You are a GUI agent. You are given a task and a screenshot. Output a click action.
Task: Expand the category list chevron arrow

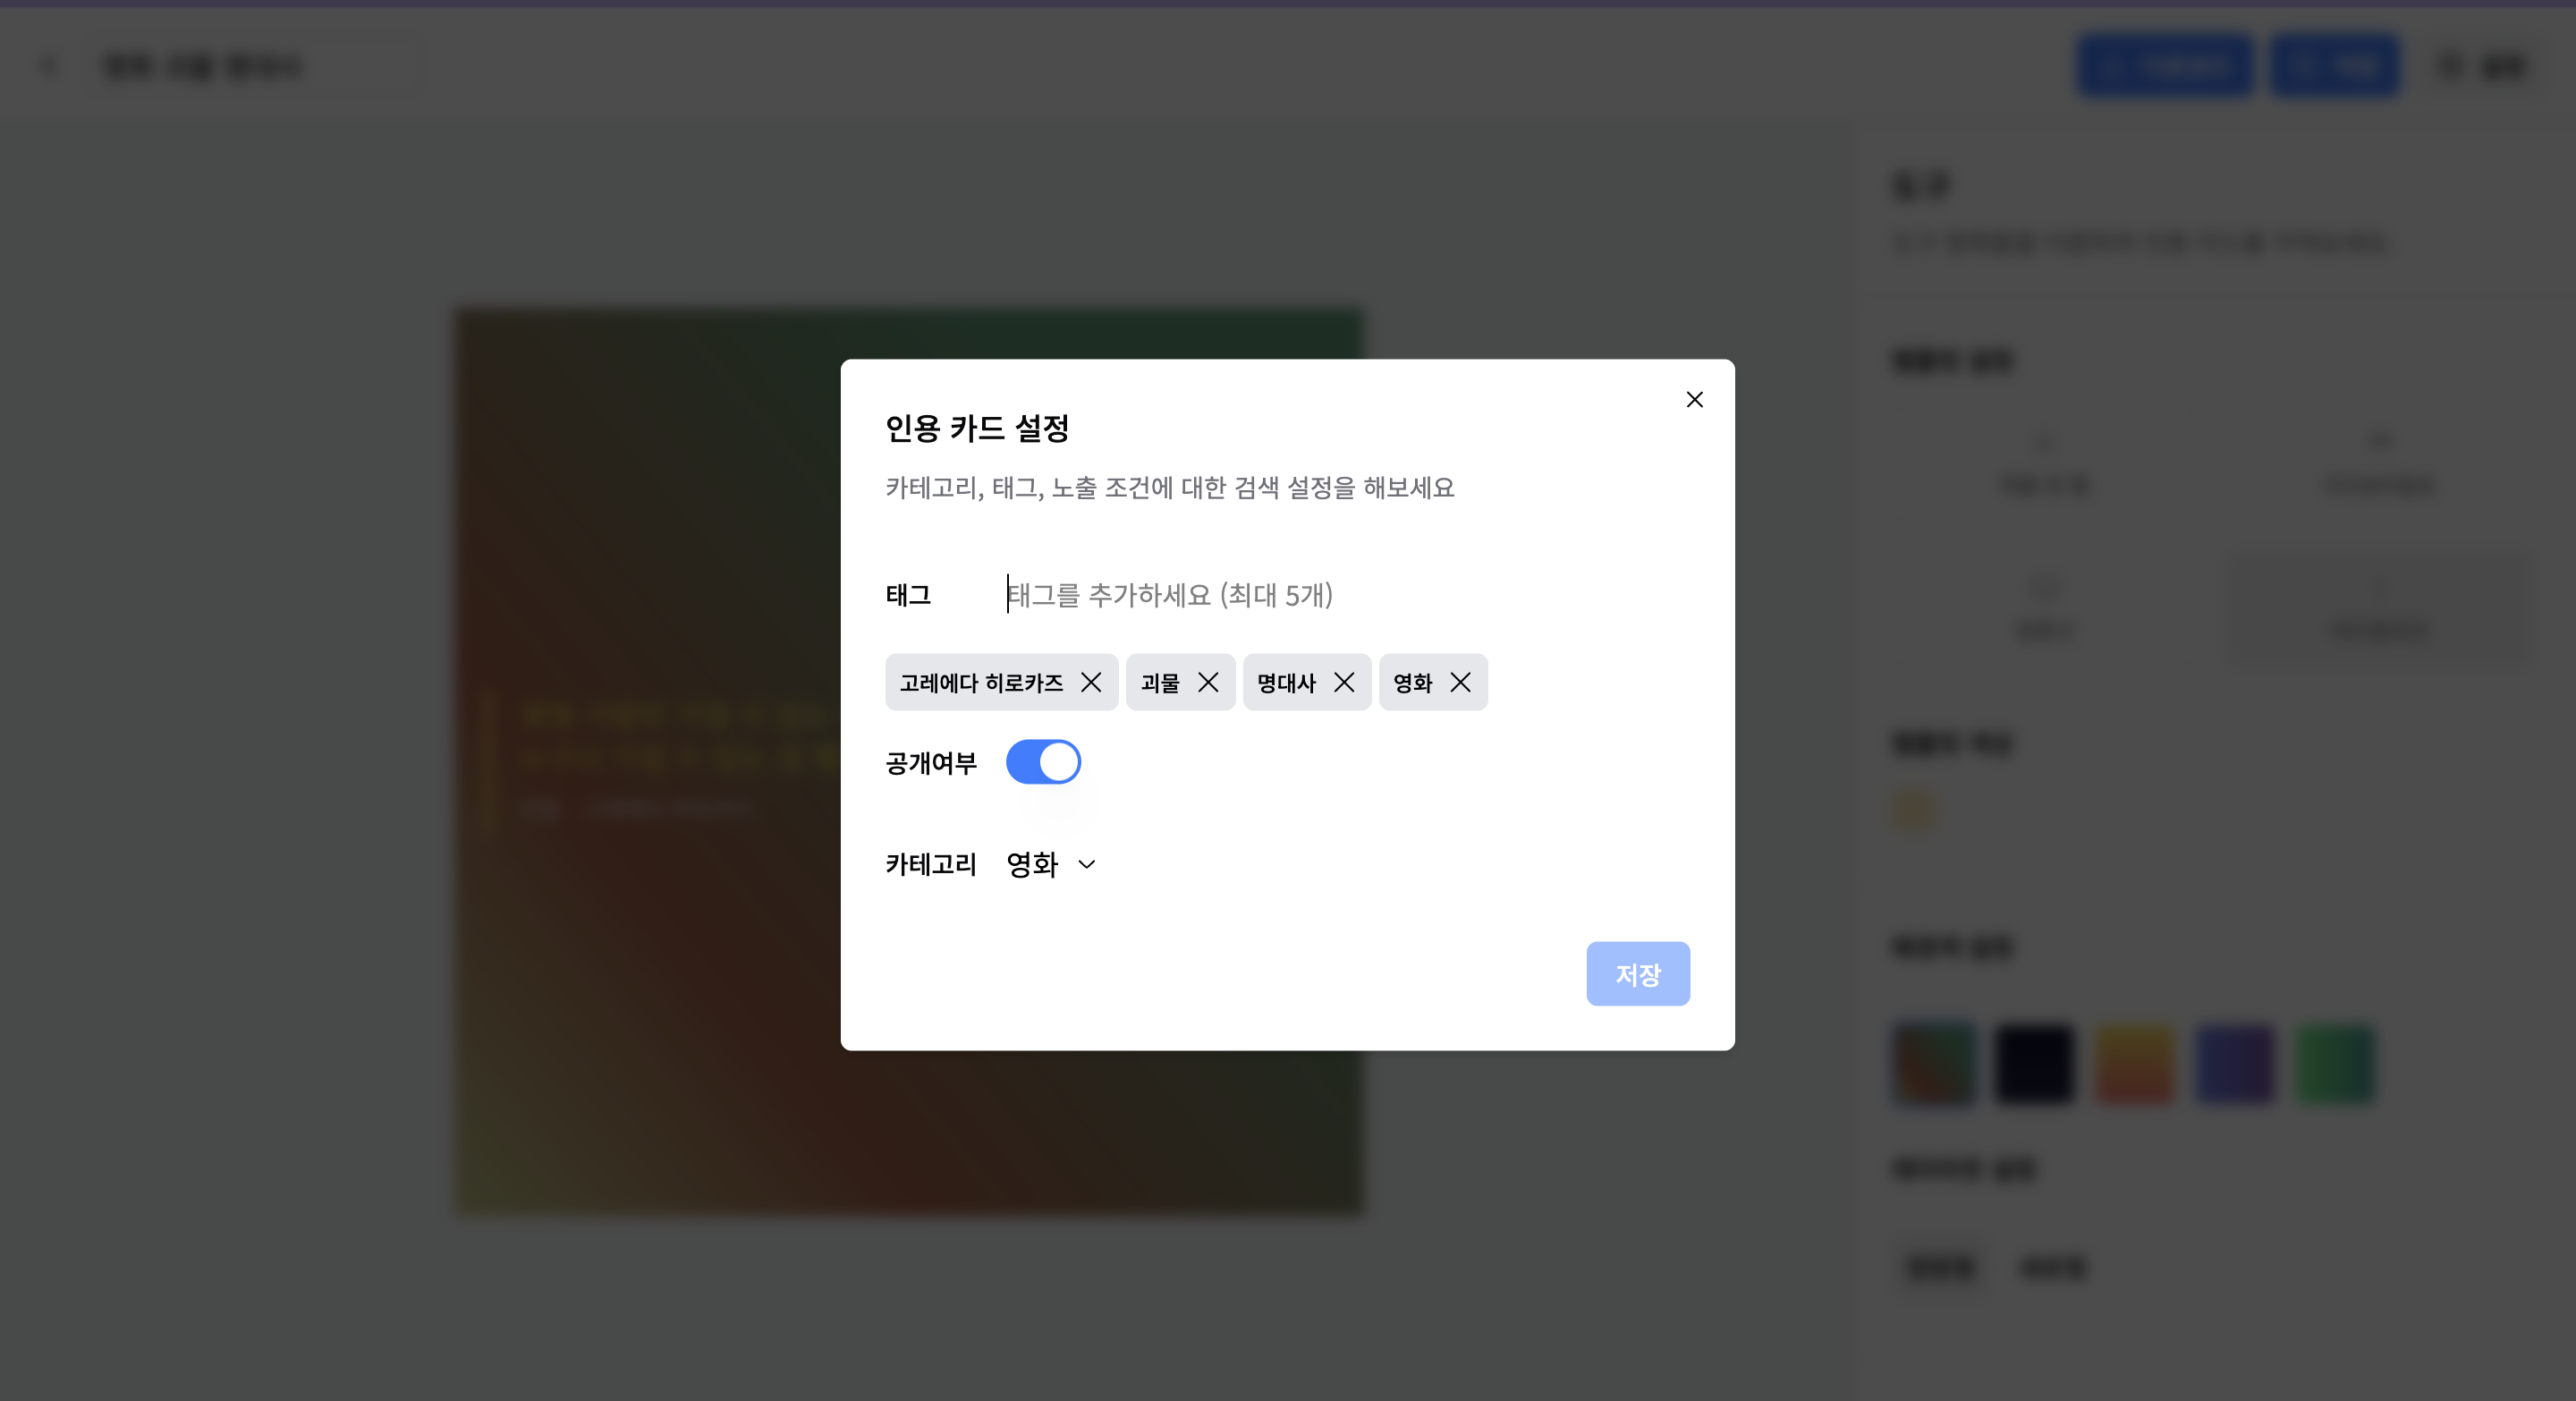(1087, 864)
